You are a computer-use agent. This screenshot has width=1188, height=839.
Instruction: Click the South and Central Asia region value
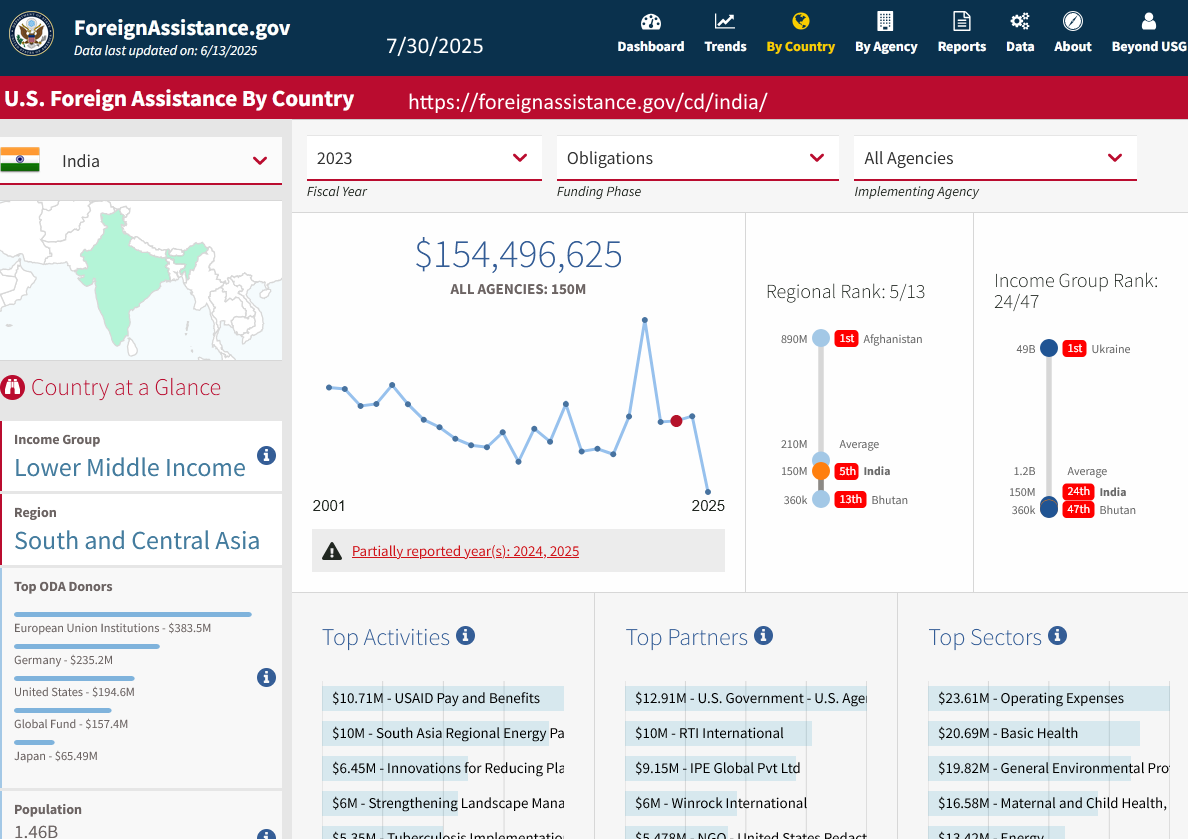pos(137,540)
